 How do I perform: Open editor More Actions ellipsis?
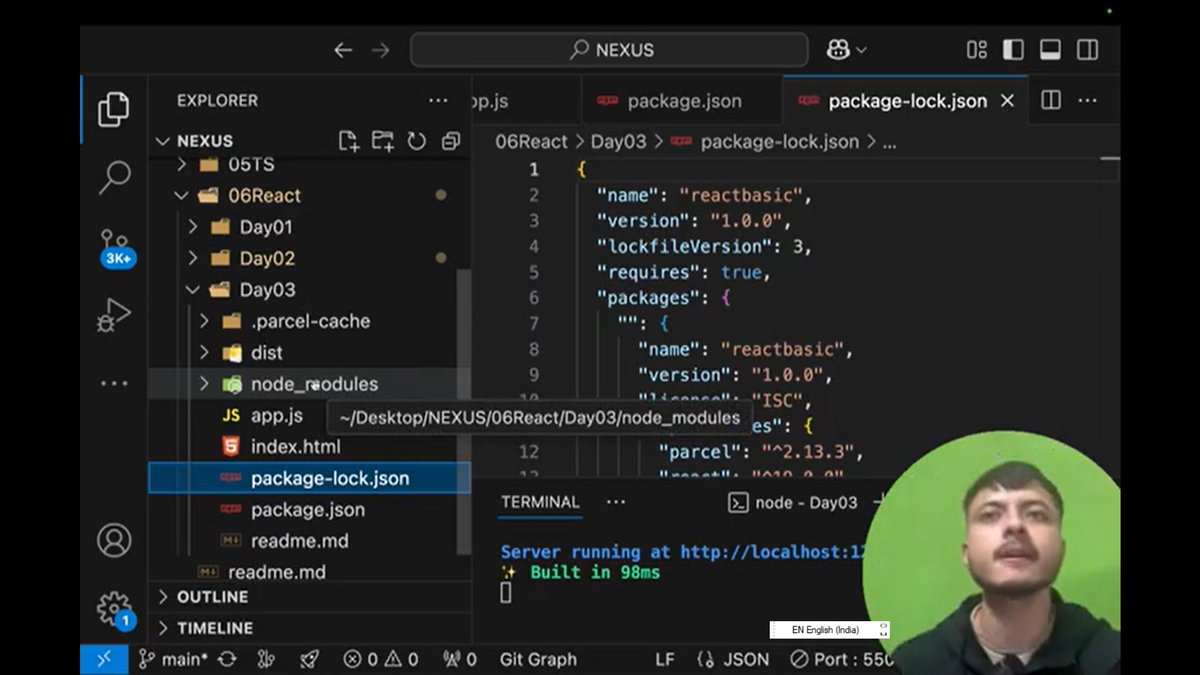1088,101
